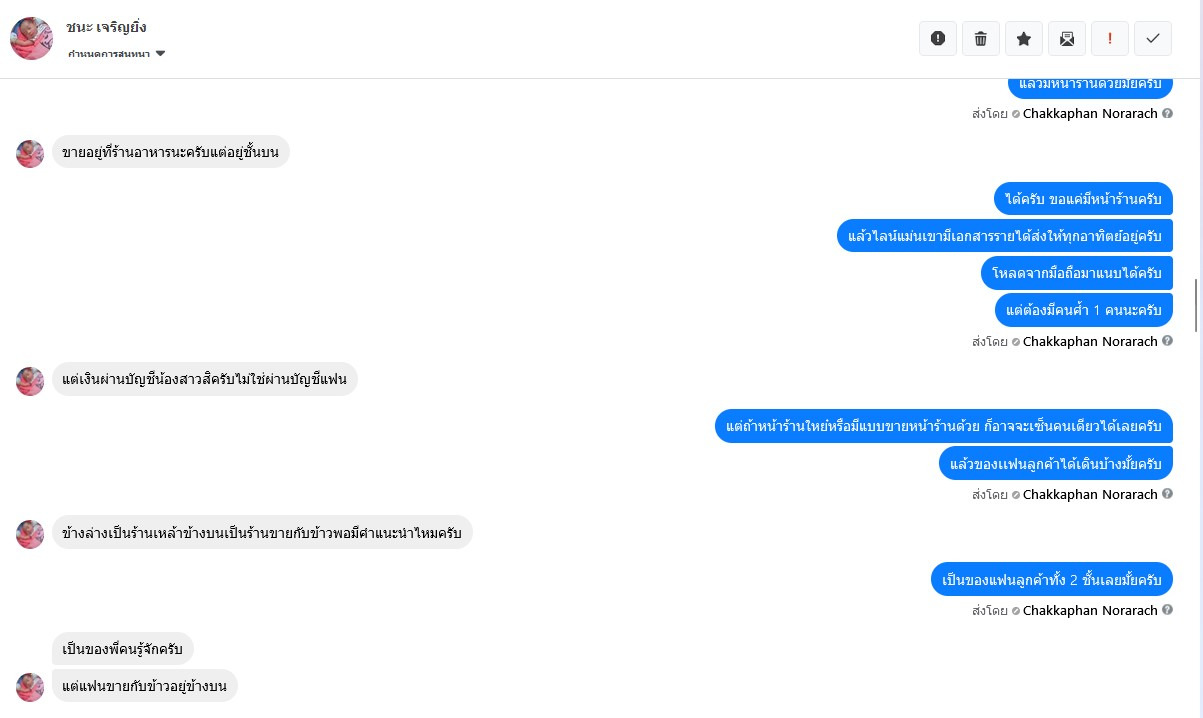Screen dimensions: 1203x718
Task: Mark conversation as unread via envelope icon
Action: coord(1067,38)
